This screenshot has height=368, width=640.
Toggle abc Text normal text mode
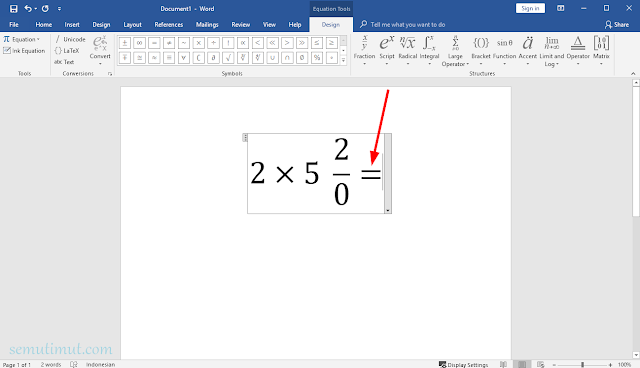(x=64, y=62)
